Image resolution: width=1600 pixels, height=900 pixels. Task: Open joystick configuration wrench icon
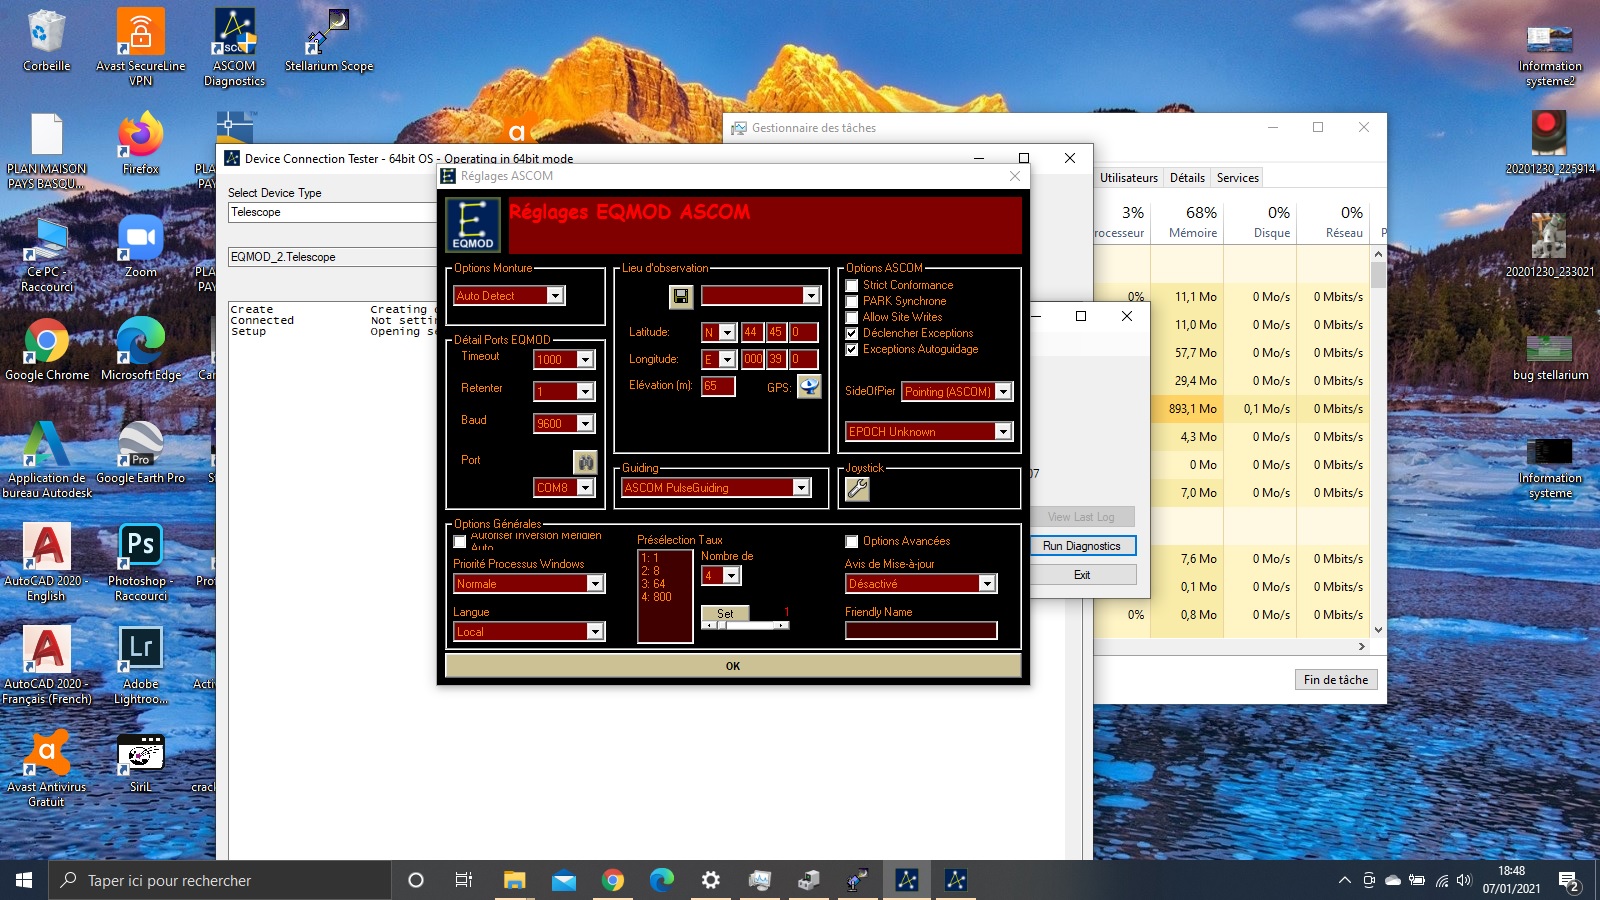[857, 489]
